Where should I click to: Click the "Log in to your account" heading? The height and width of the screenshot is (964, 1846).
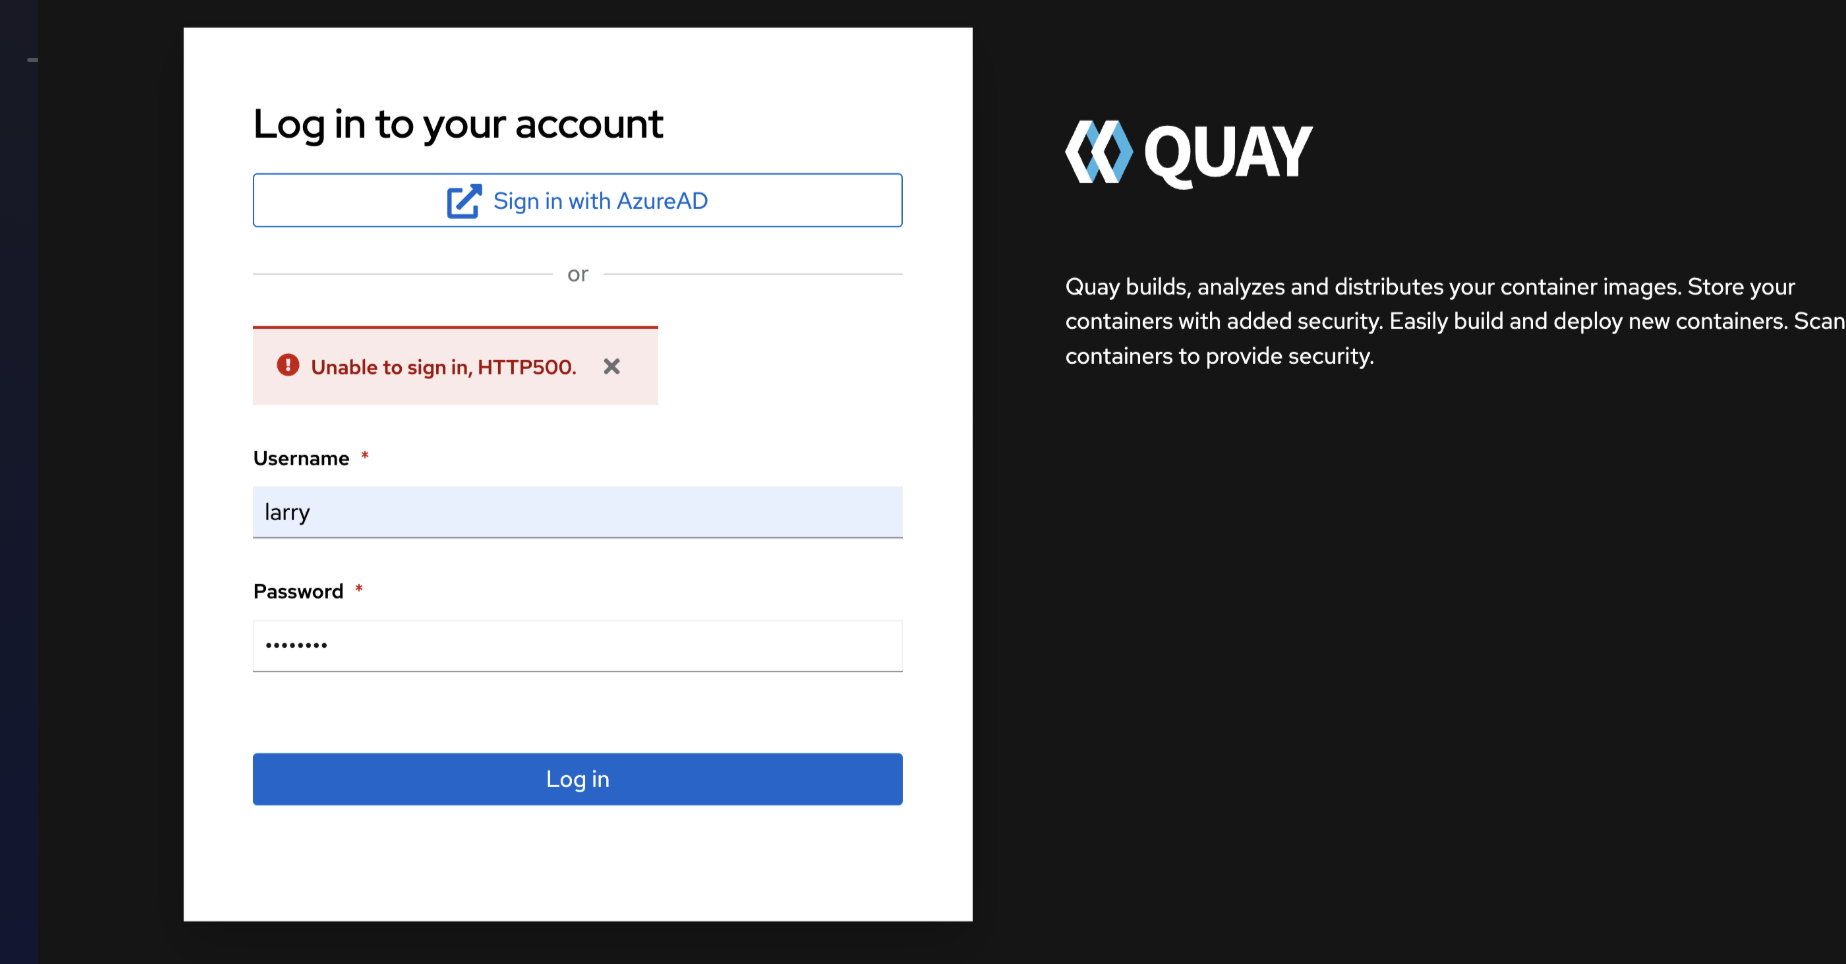[x=458, y=125]
